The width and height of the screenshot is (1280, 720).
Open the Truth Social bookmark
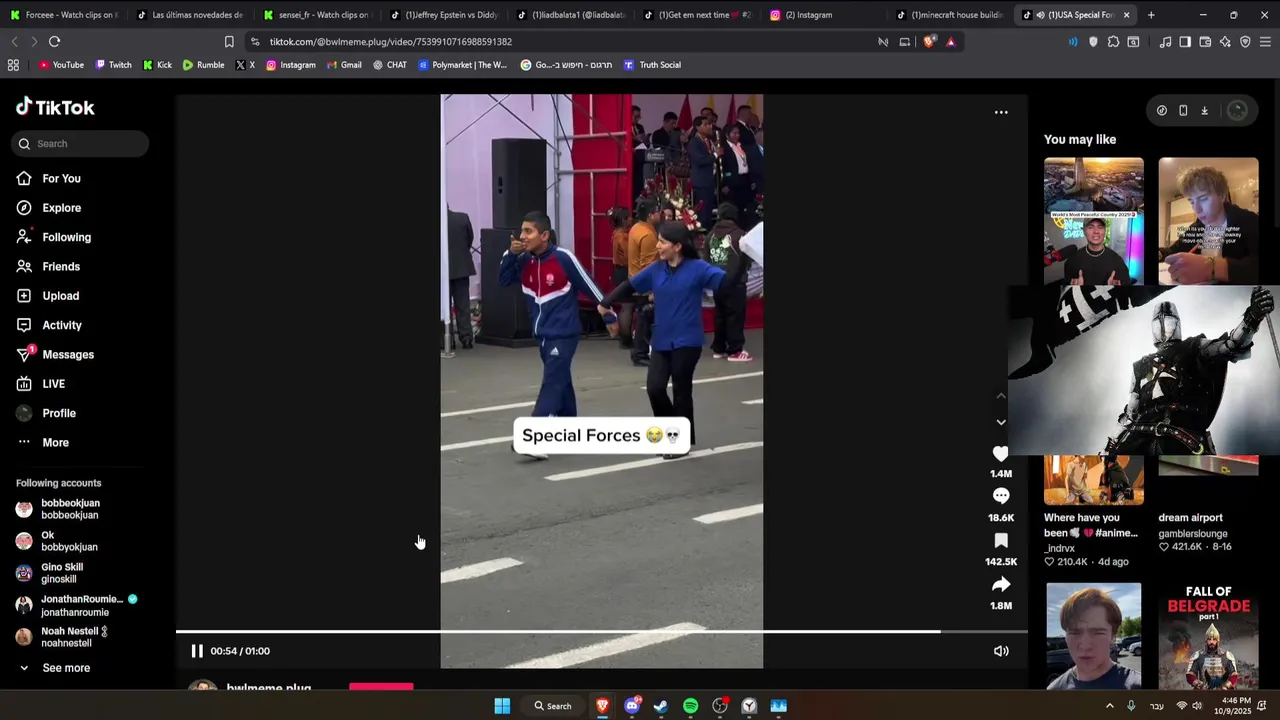click(652, 65)
